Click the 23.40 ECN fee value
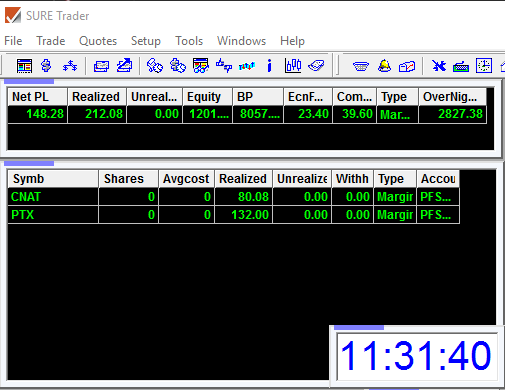Viewport: 505px width, 390px height. click(313, 114)
